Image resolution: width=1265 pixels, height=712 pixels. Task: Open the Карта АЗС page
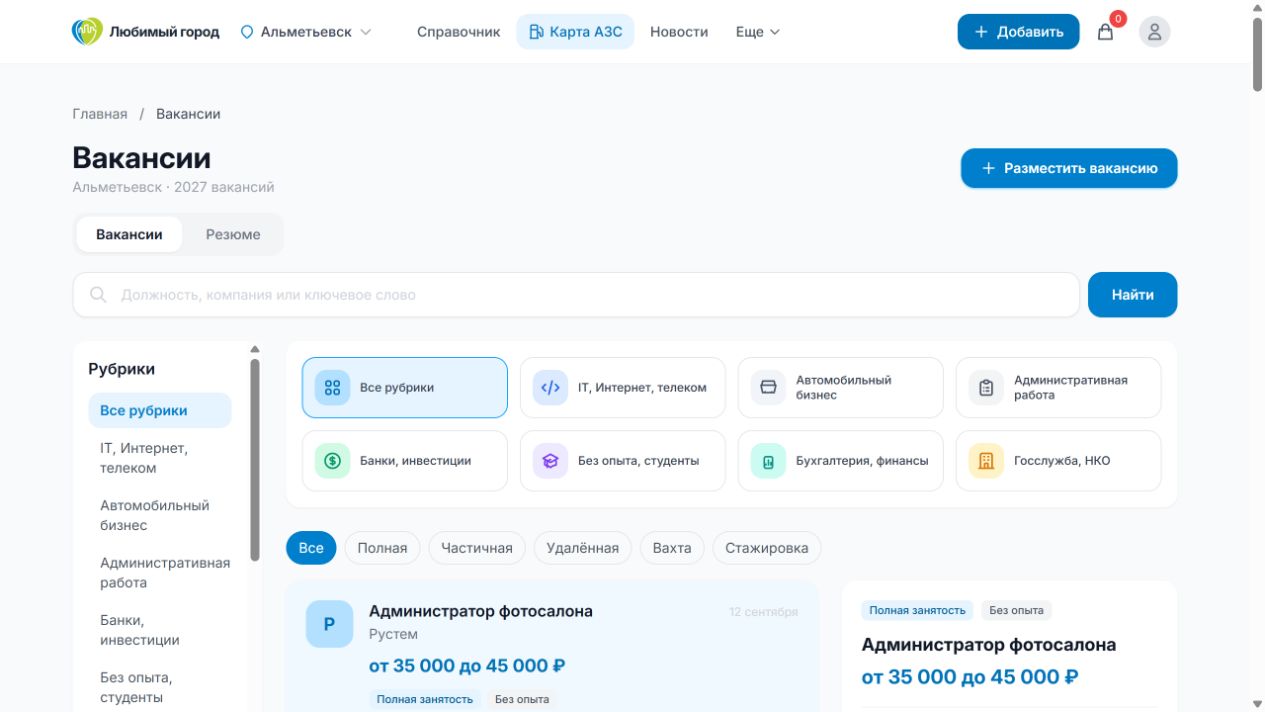[575, 32]
